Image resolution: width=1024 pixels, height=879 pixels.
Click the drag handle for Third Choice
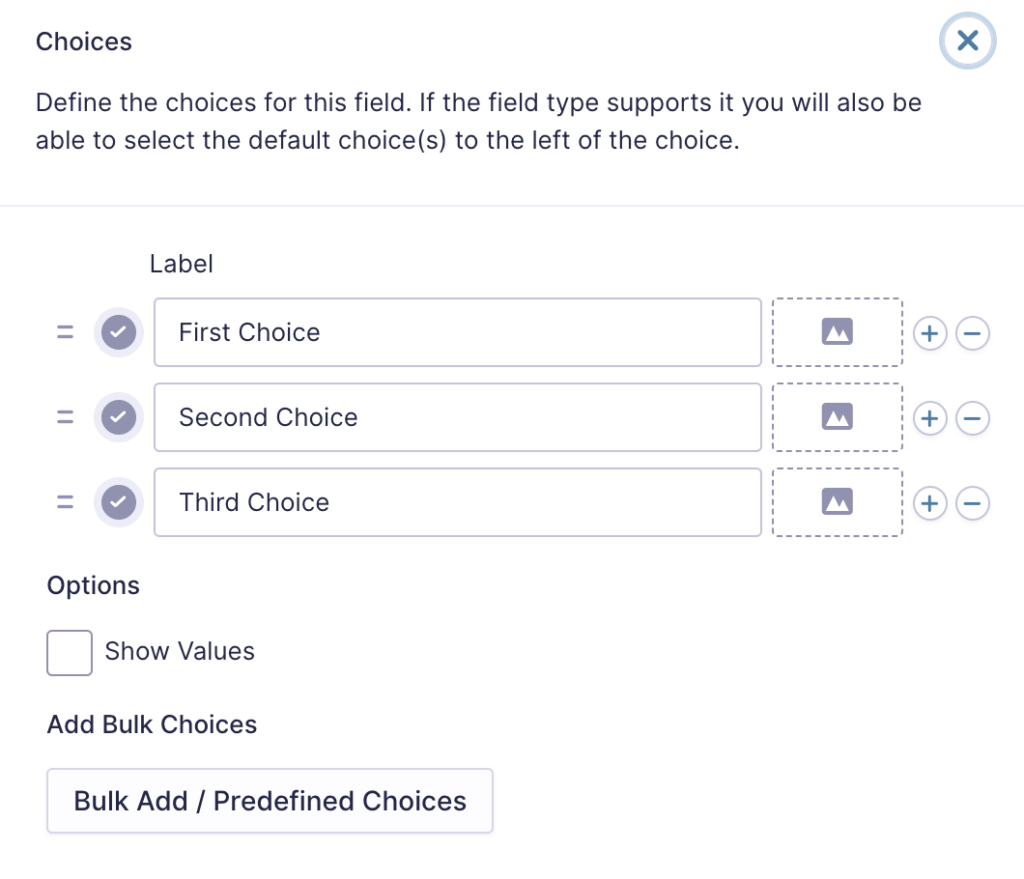(65, 502)
